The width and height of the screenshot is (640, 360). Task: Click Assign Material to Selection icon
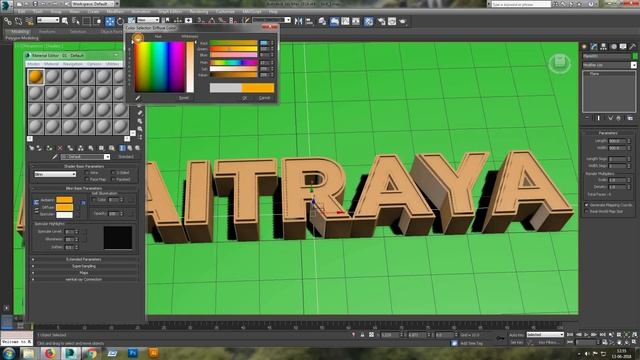coord(49,148)
